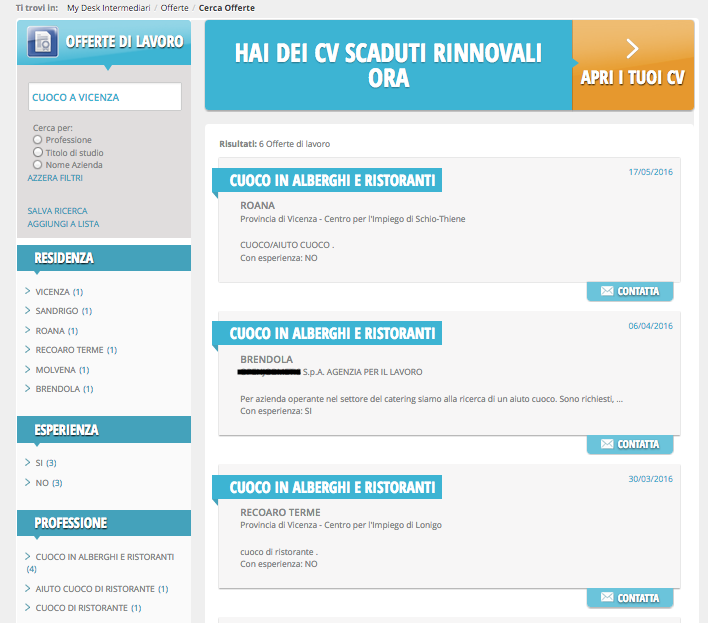
Task: Click envelope icon in Recoaro Terme offer's Contatta button
Action: click(606, 598)
